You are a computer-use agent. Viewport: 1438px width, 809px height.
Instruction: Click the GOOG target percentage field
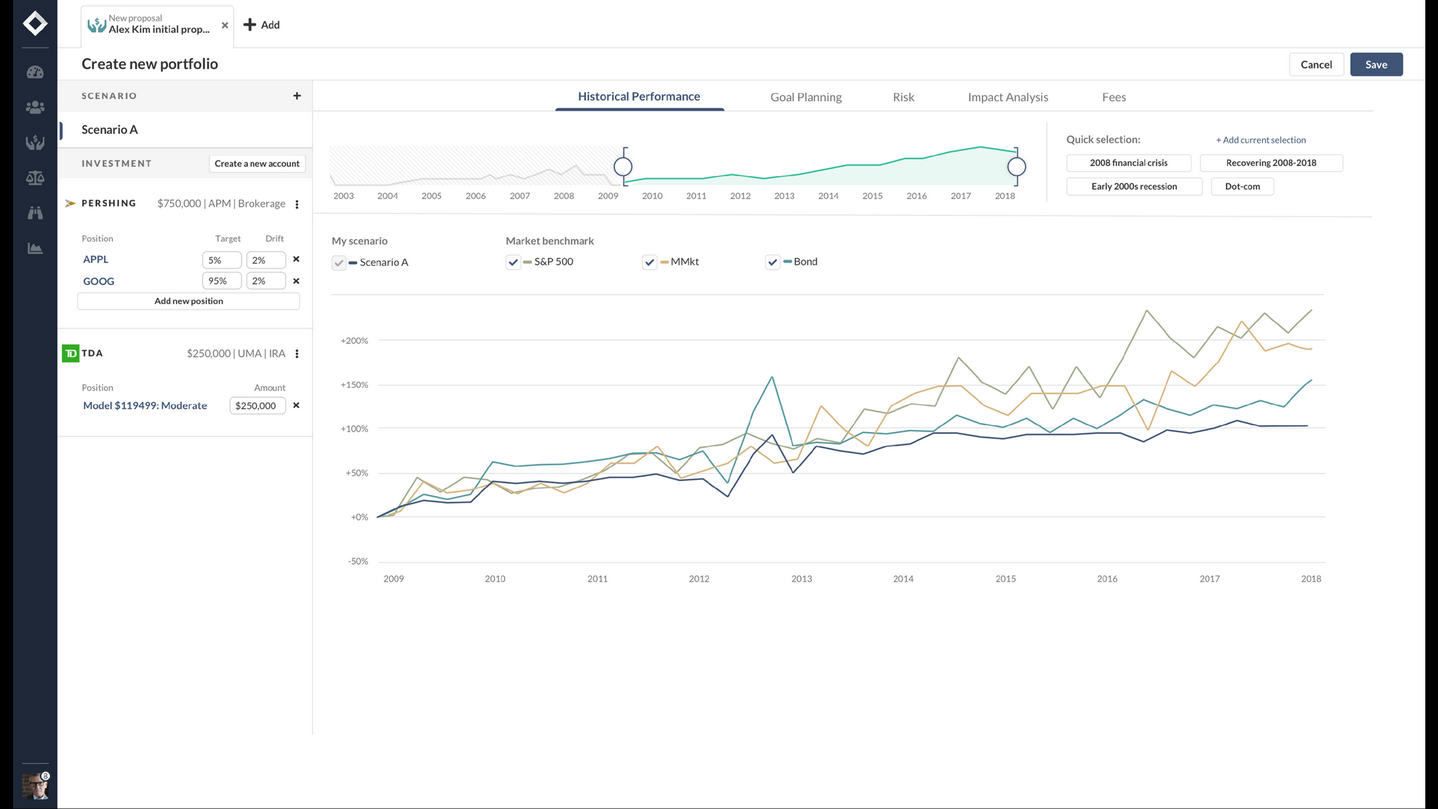pos(221,281)
